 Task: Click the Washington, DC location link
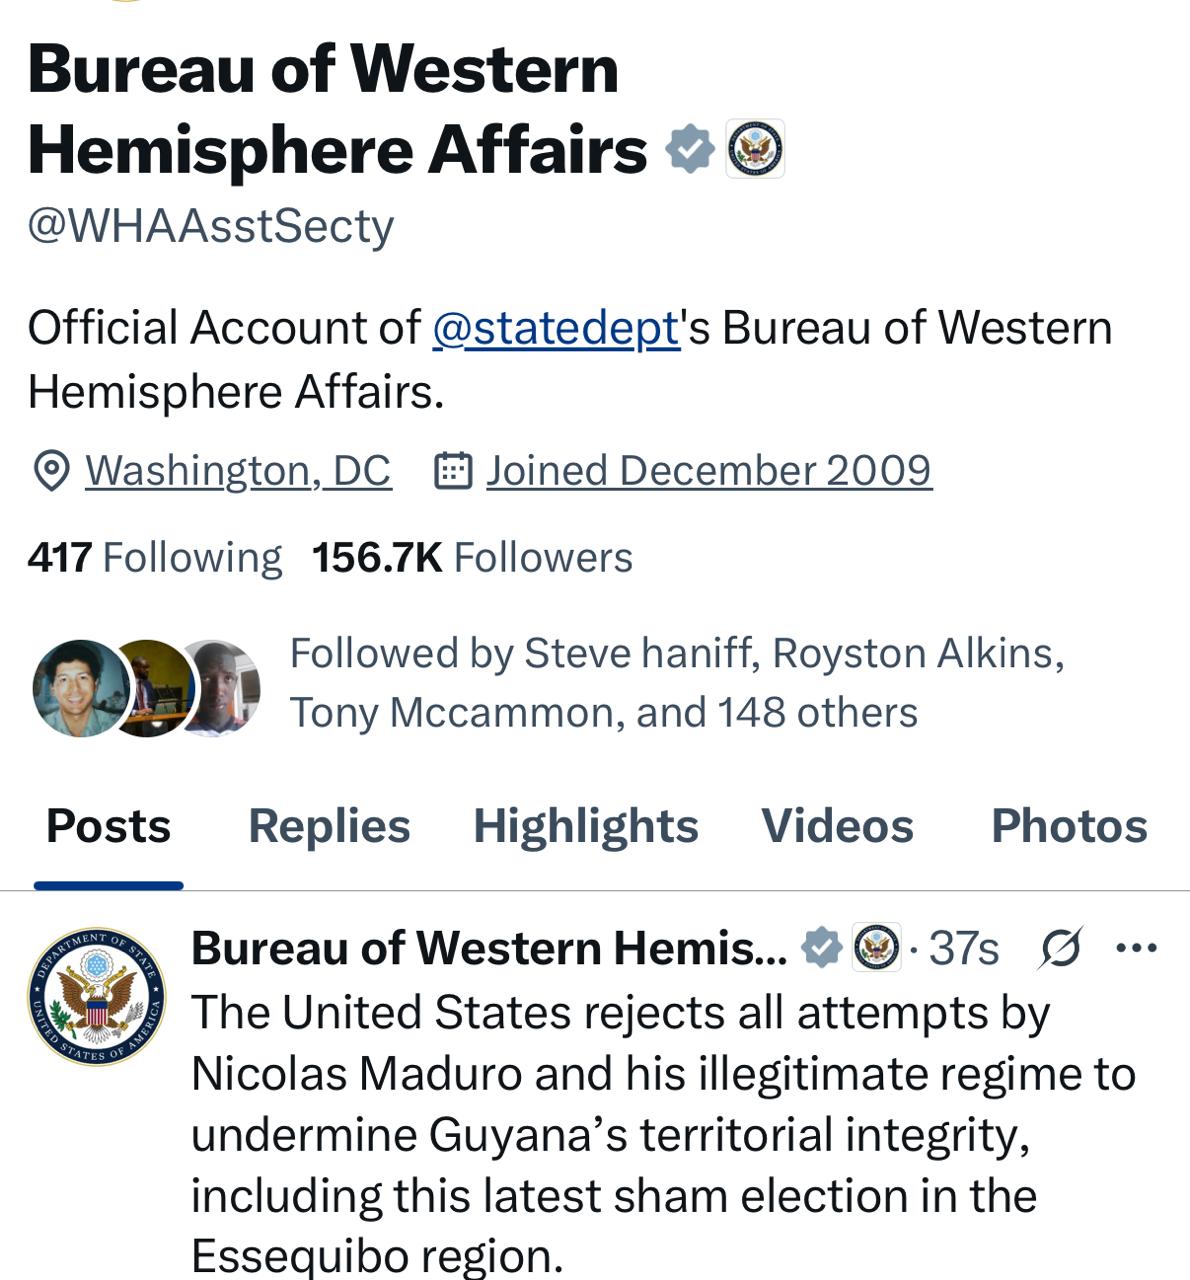(237, 469)
